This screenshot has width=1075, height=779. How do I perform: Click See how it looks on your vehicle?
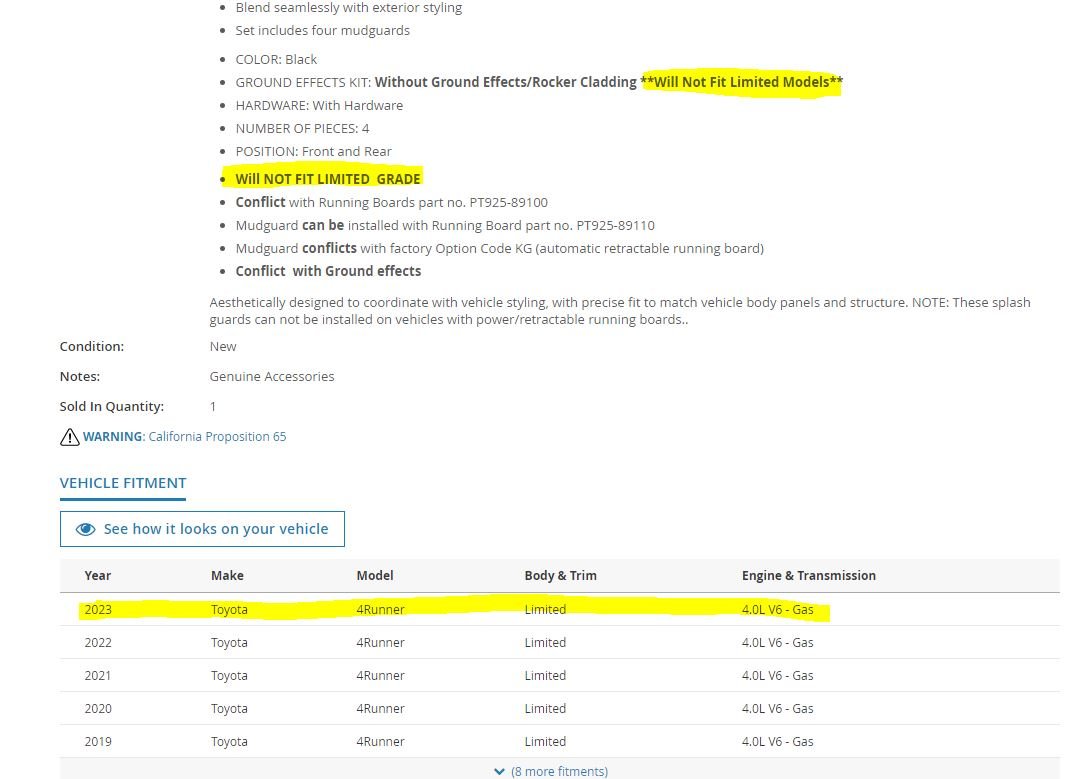click(202, 529)
